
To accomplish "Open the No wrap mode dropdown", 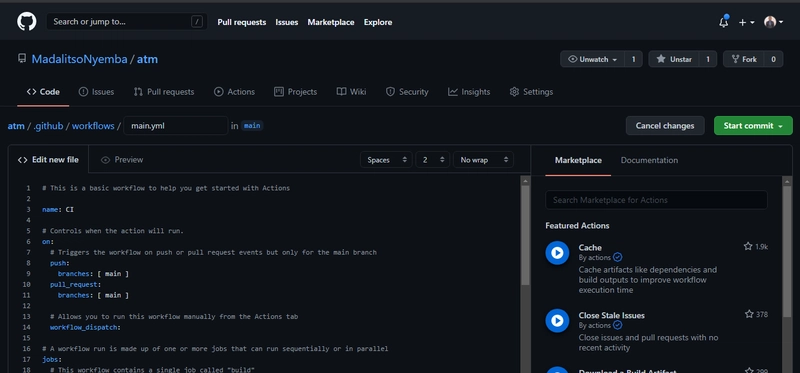I will click(x=483, y=160).
